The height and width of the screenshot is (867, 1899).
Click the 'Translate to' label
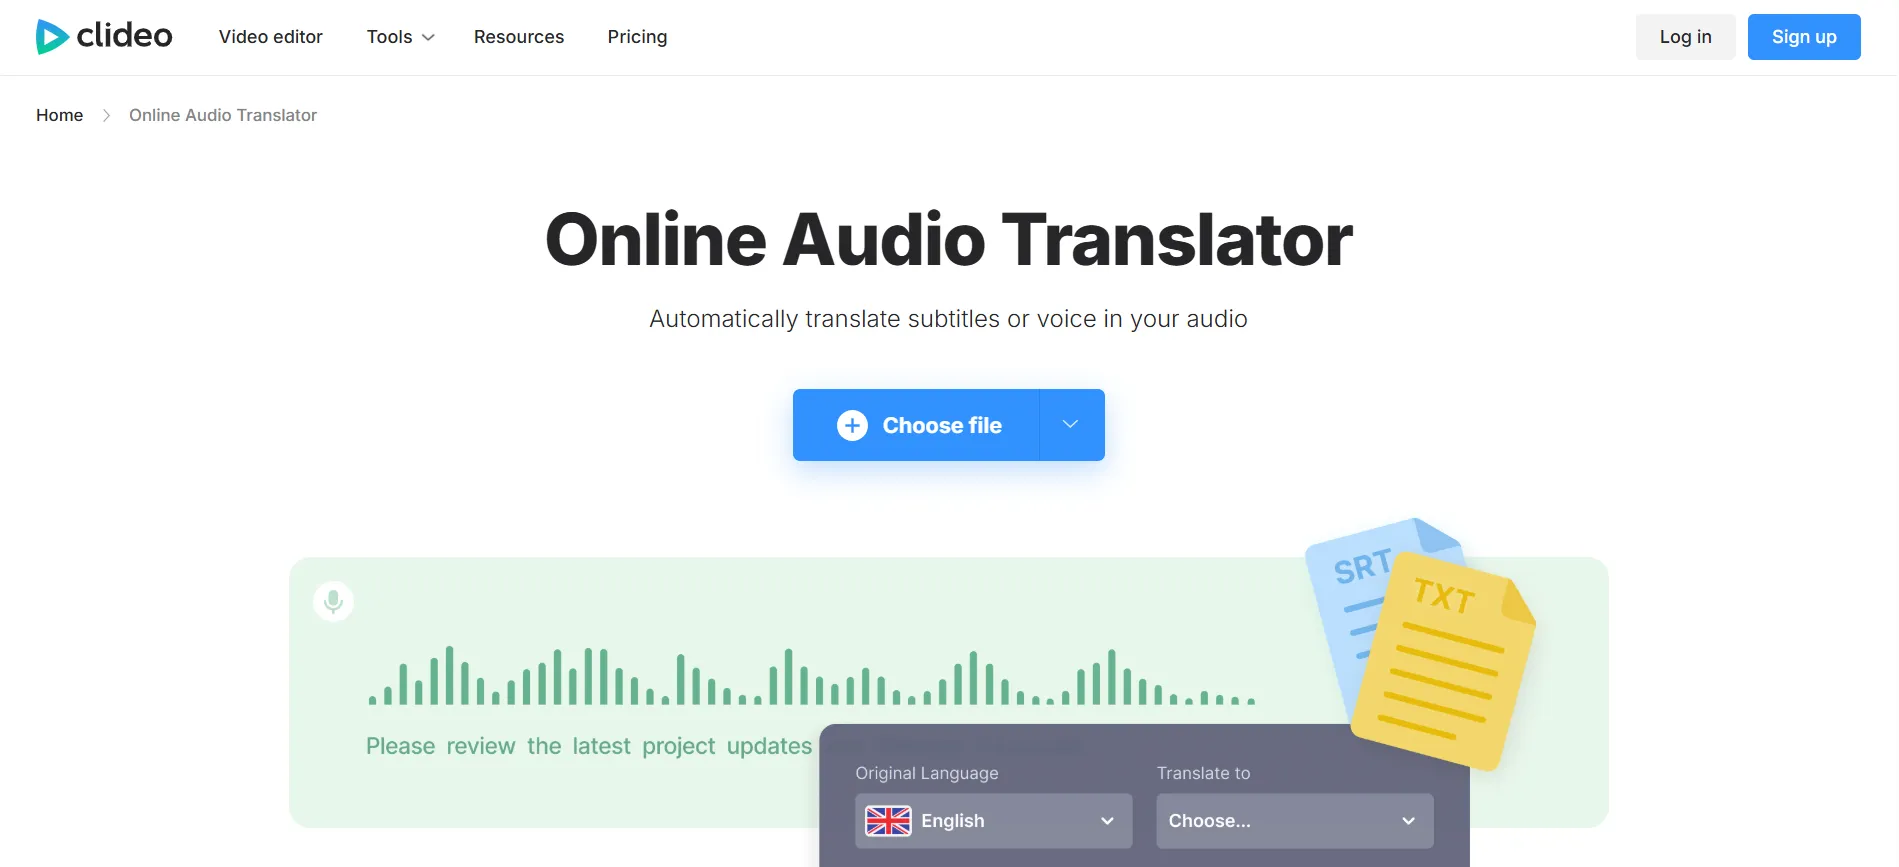point(1204,773)
